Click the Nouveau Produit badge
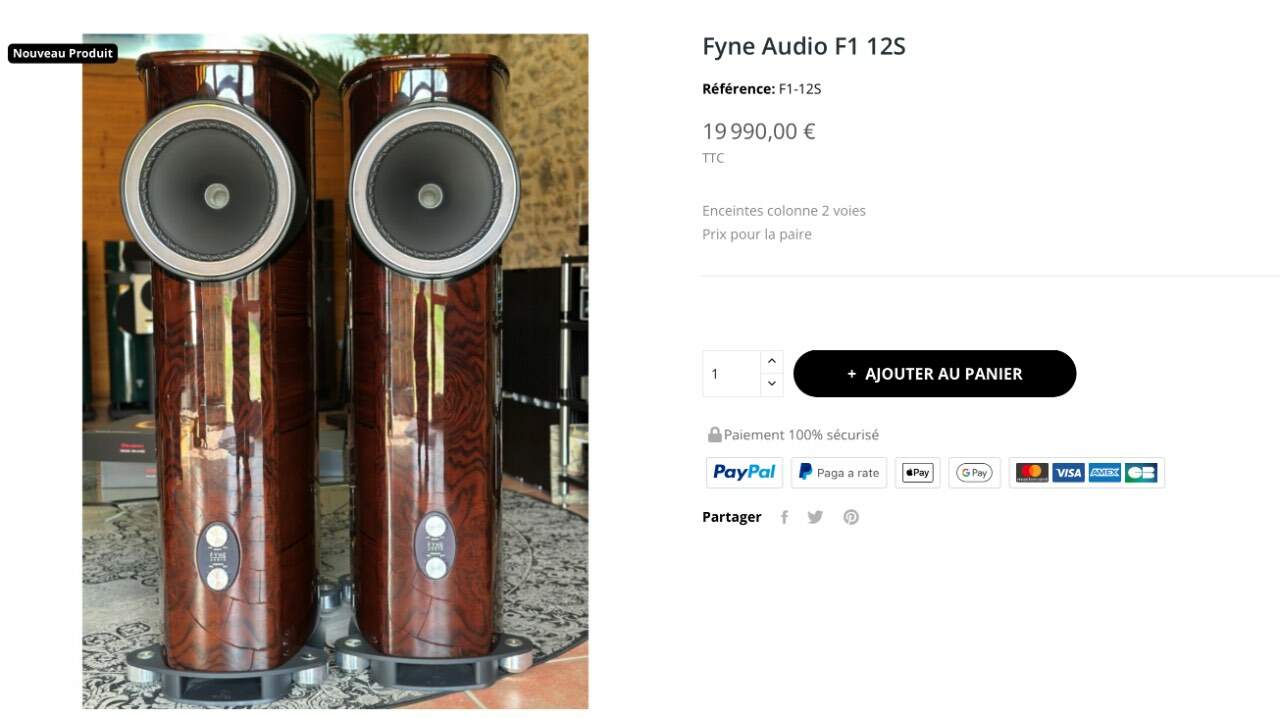Screen dimensions: 1280x718 click(63, 53)
